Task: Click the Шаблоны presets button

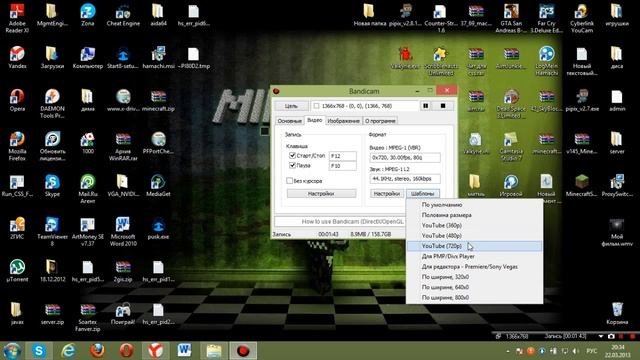Action: [422, 193]
